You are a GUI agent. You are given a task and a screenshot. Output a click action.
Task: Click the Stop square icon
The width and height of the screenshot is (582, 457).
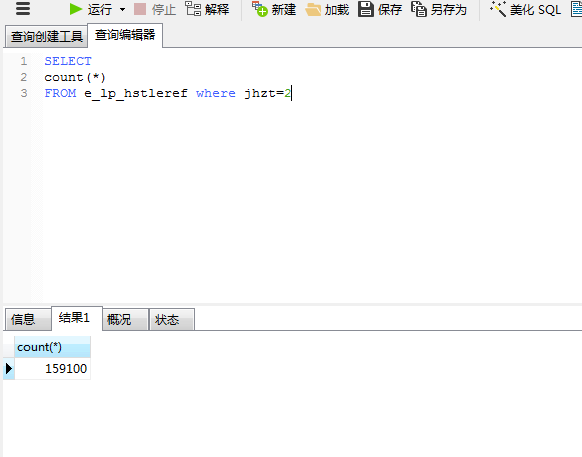pyautogui.click(x=140, y=9)
